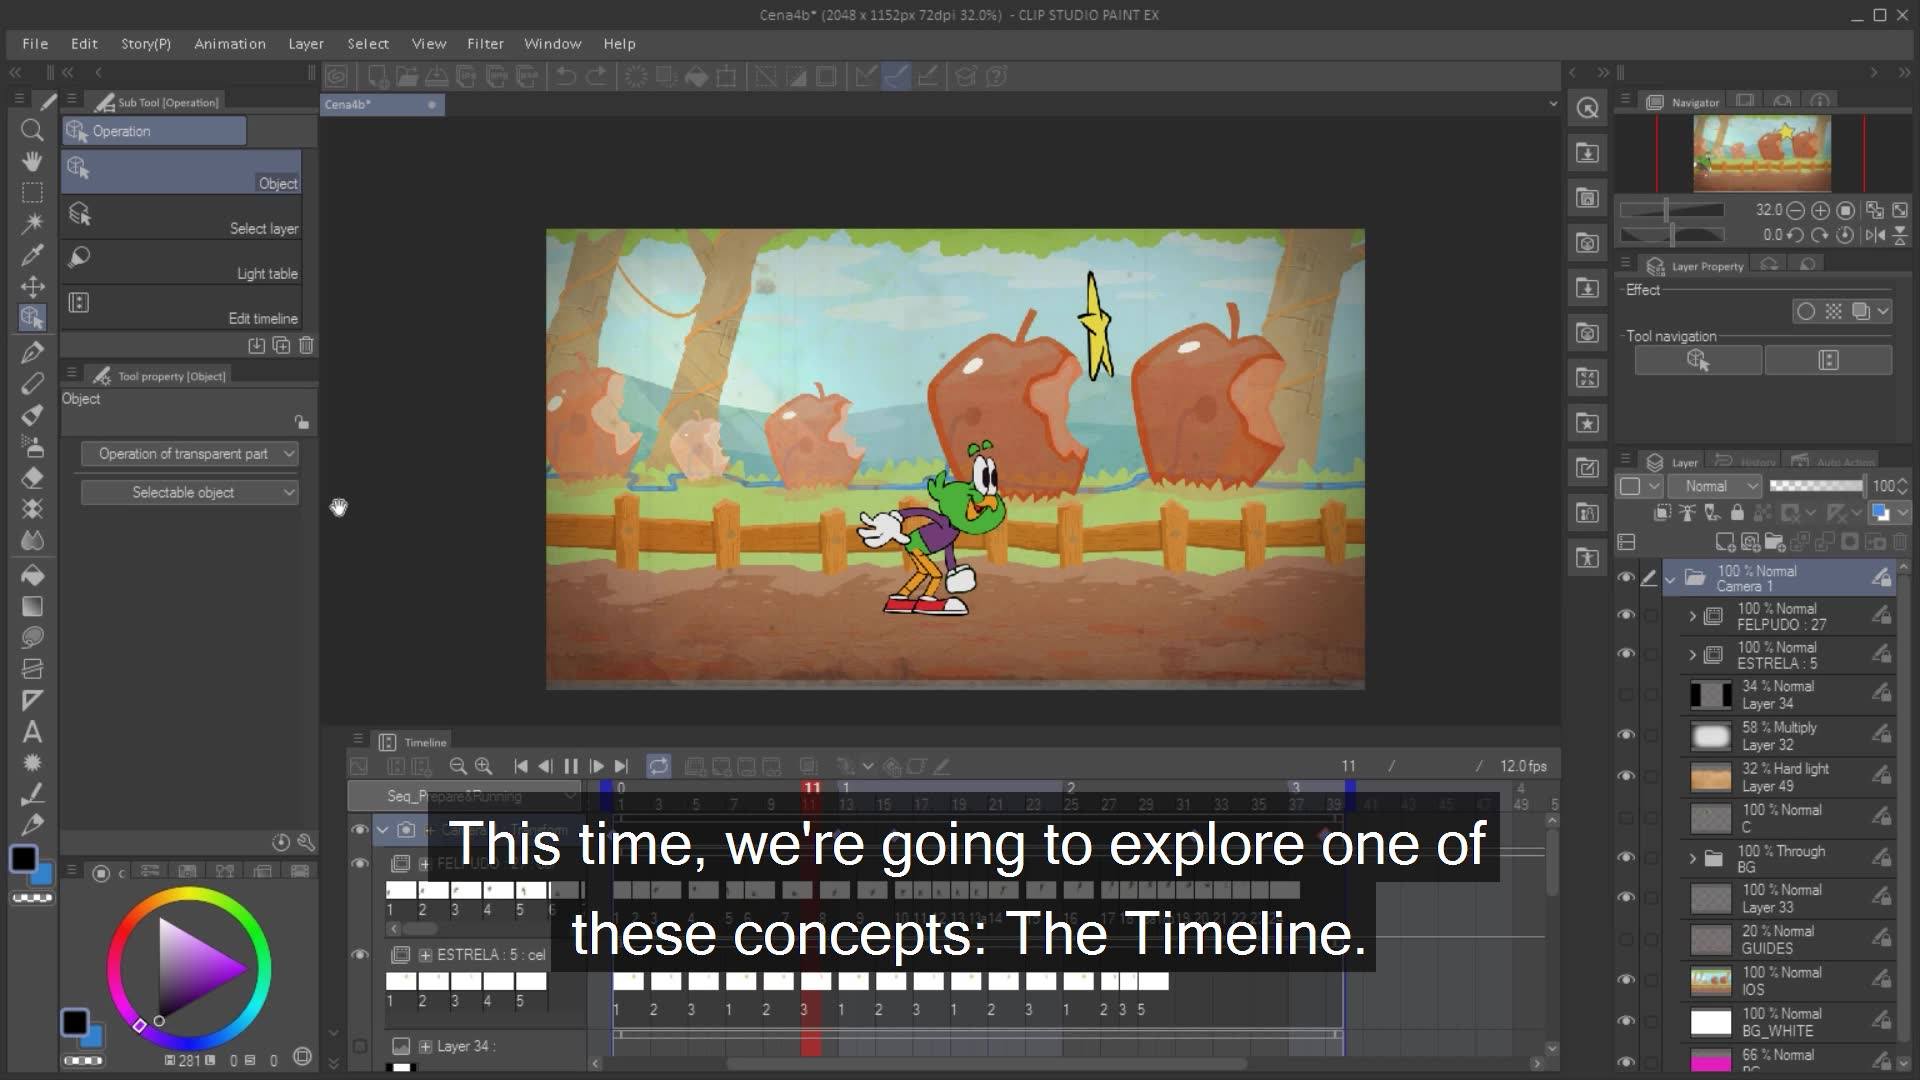Viewport: 1920px width, 1080px height.
Task: Zoom out the timeline
Action: tap(458, 766)
